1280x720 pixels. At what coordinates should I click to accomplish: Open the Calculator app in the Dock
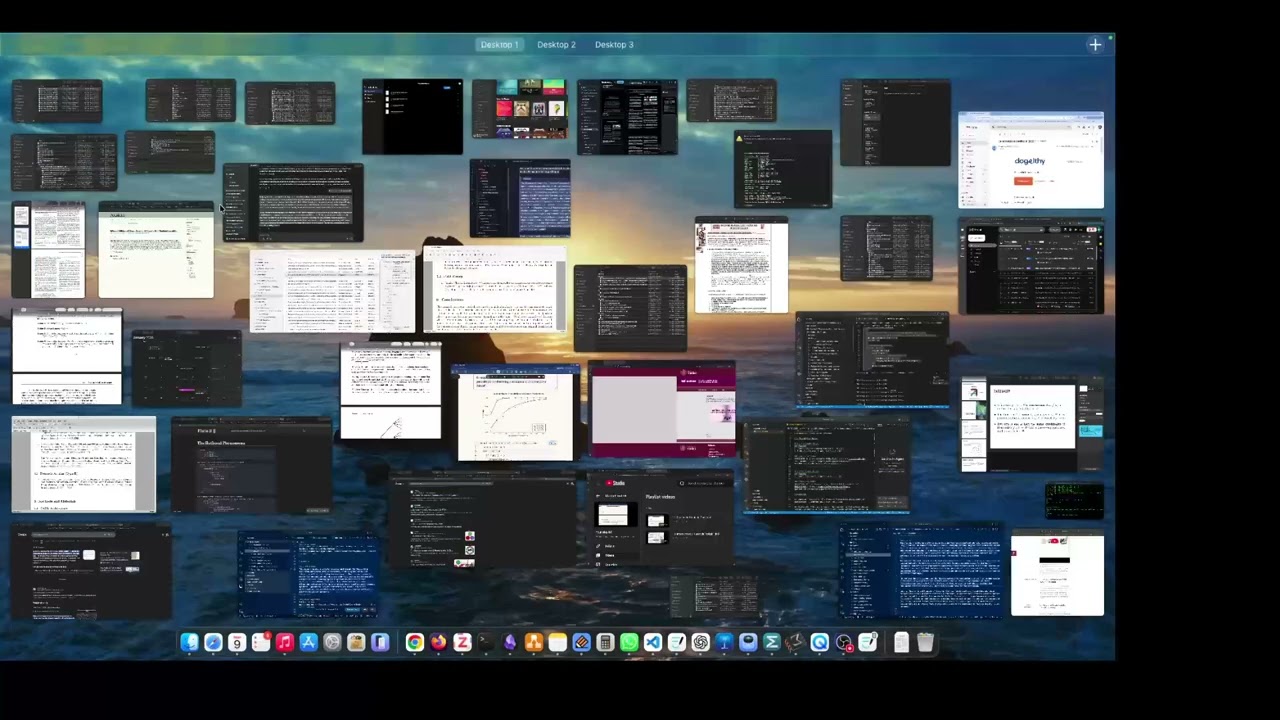coord(605,643)
